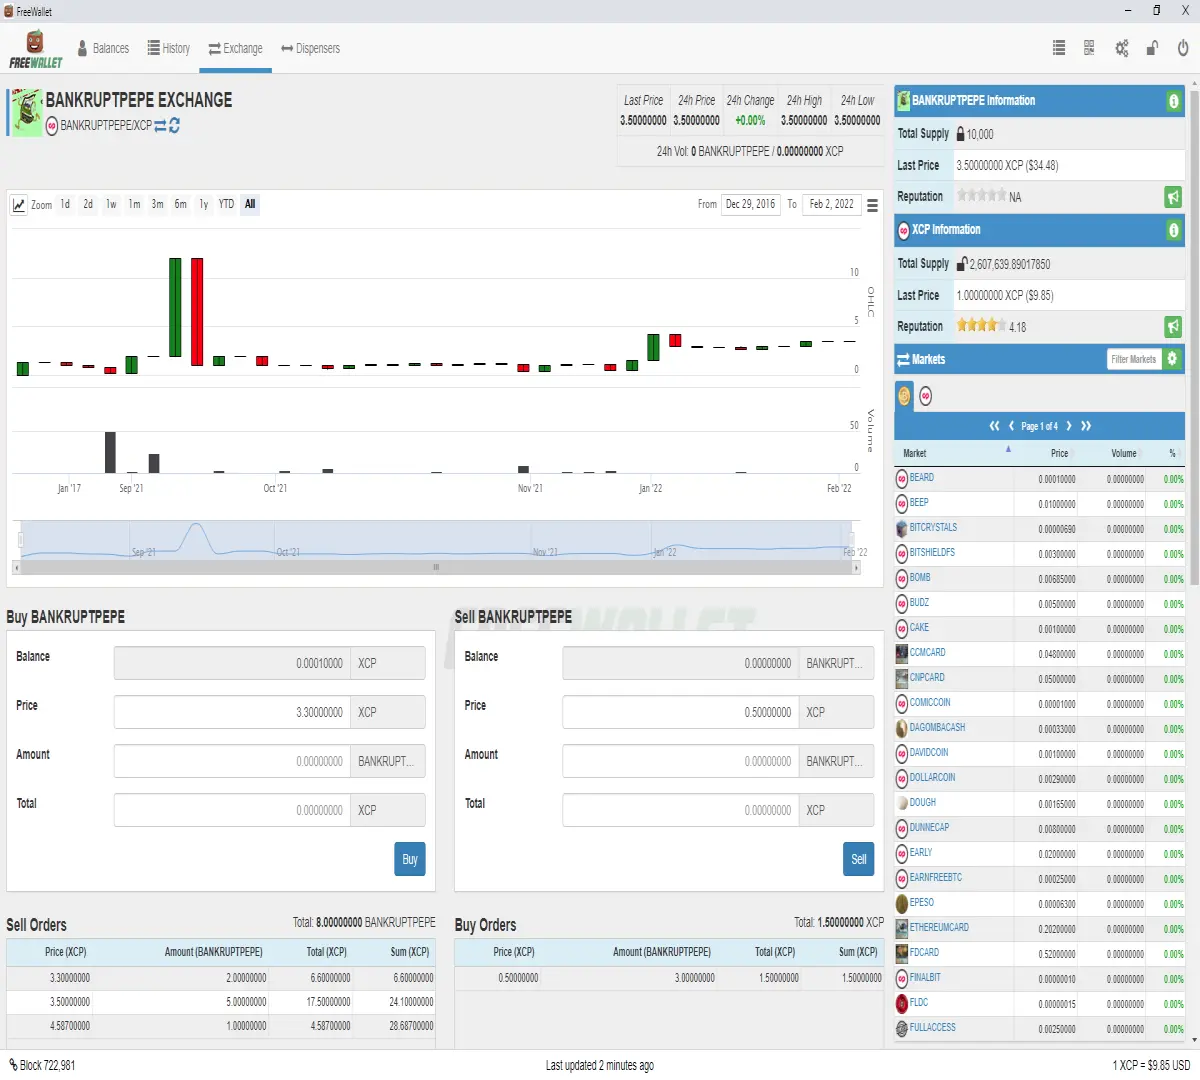Open the DOLLARCOIN market link
The image size is (1200, 1080).
click(932, 777)
